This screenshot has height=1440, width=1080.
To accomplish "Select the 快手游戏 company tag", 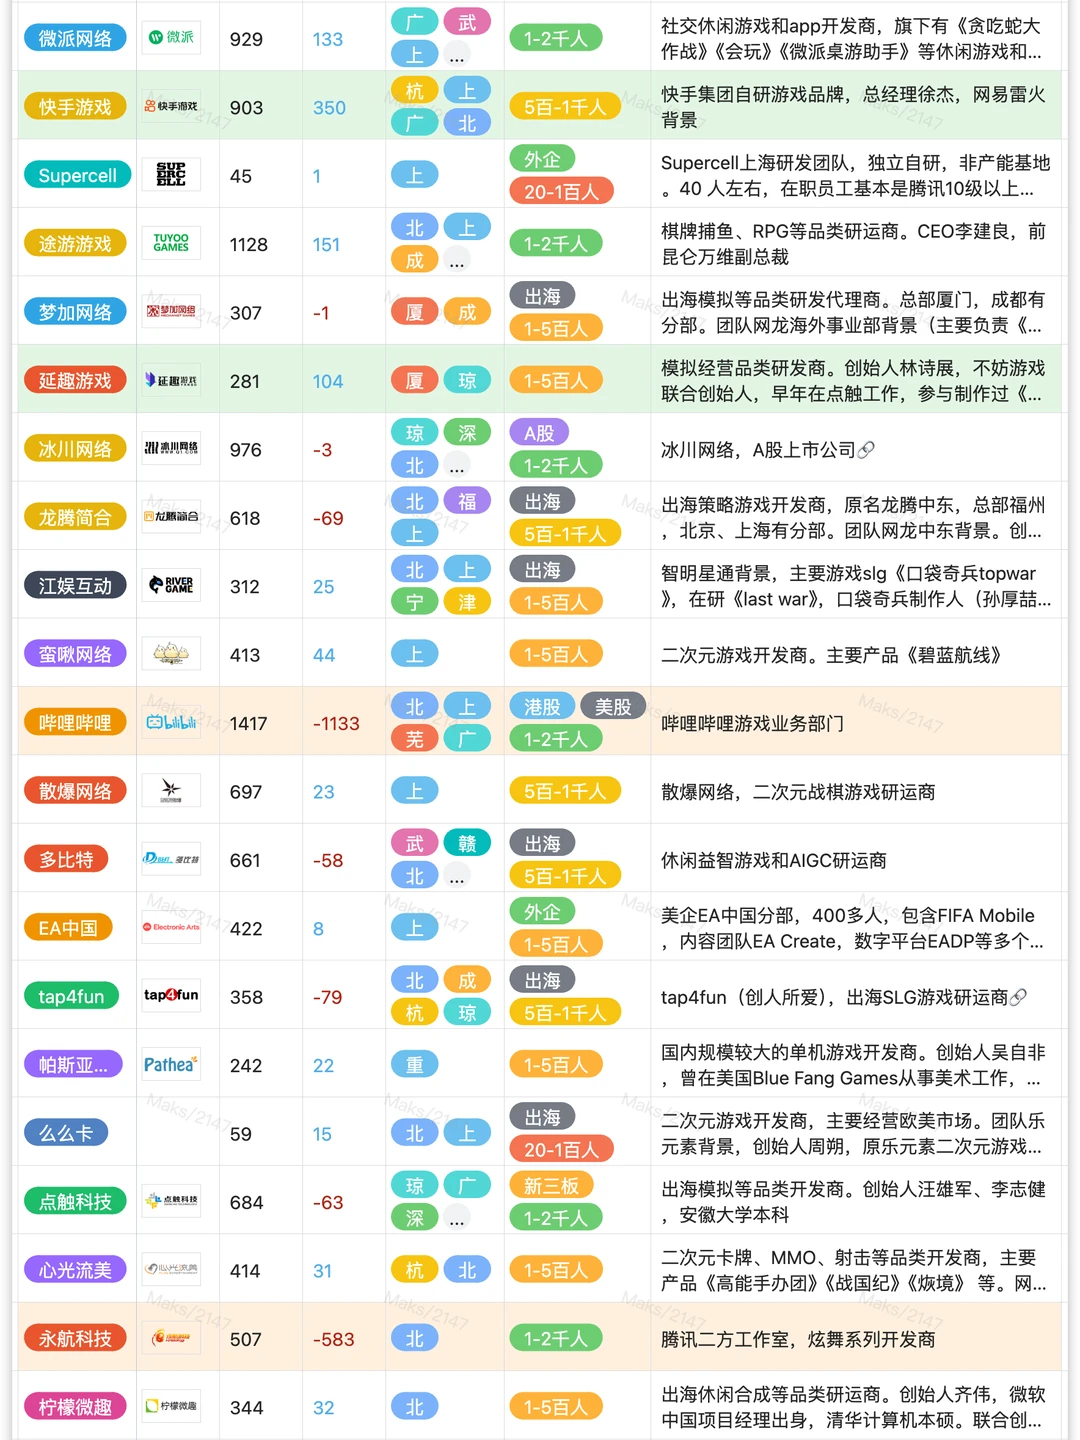I will point(75,106).
